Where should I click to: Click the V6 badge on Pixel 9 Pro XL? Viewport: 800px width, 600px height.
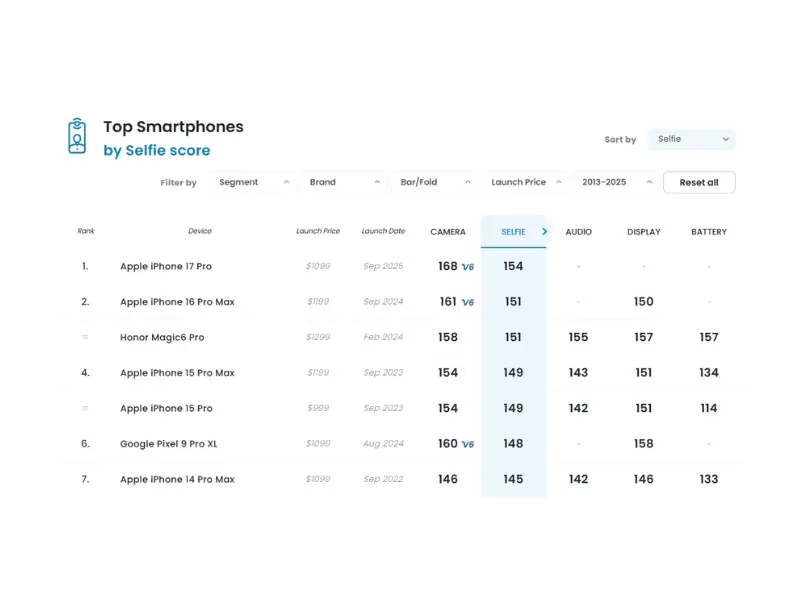pyautogui.click(x=467, y=444)
